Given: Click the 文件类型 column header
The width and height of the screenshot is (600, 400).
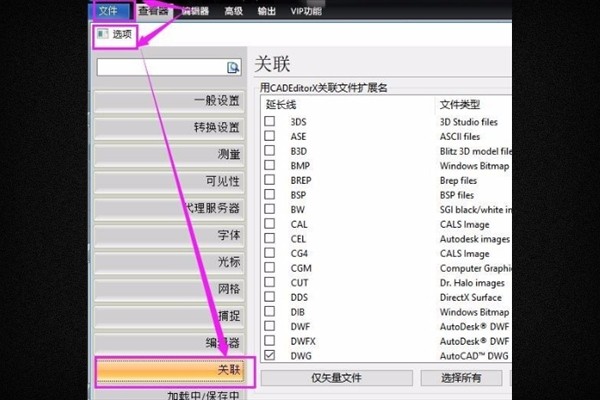Looking at the screenshot, I should [460, 104].
